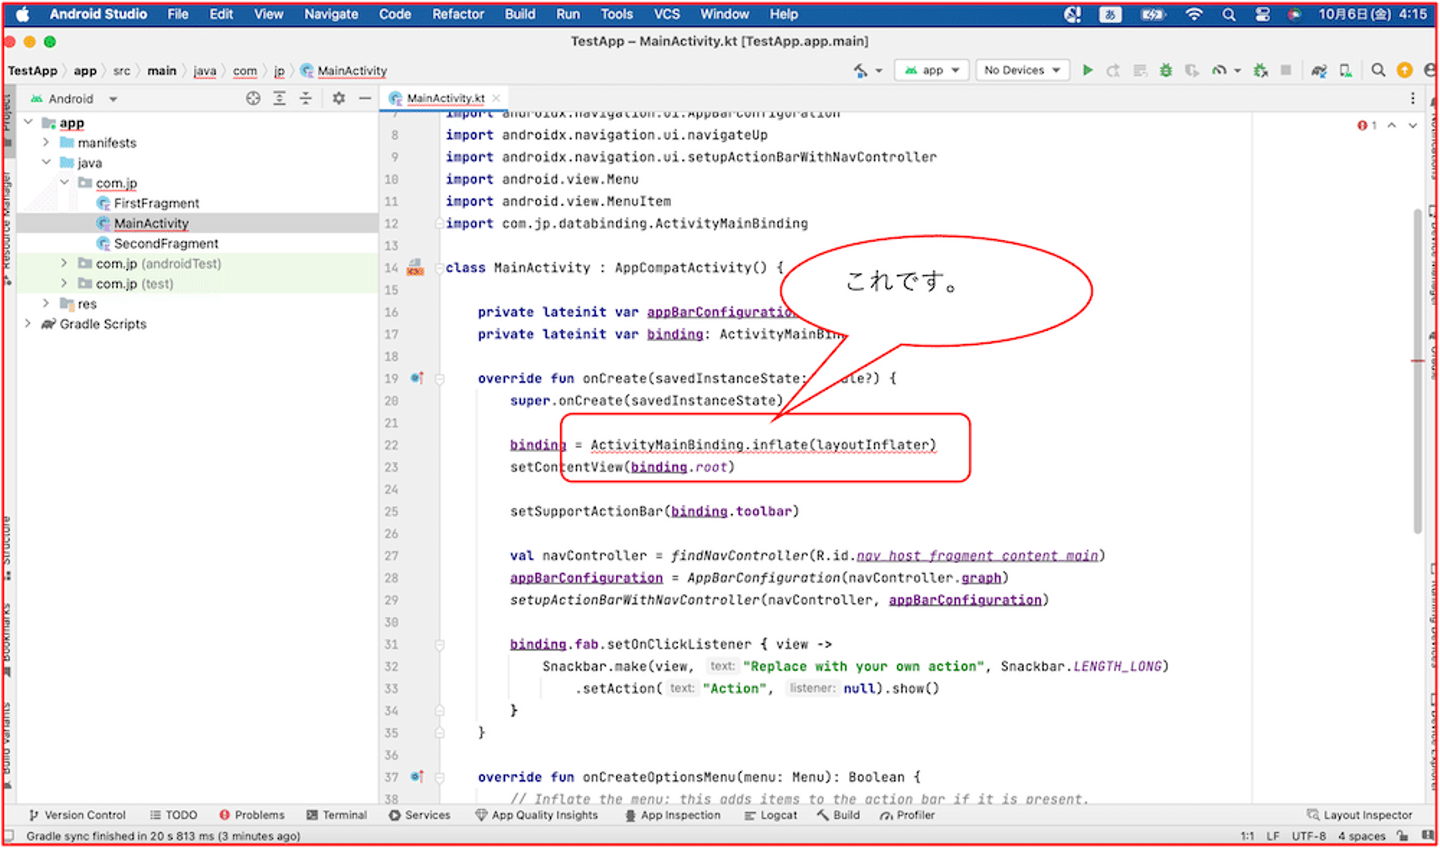The height and width of the screenshot is (848, 1440).
Task: Sync project with Gradle files icon
Action: (1319, 70)
